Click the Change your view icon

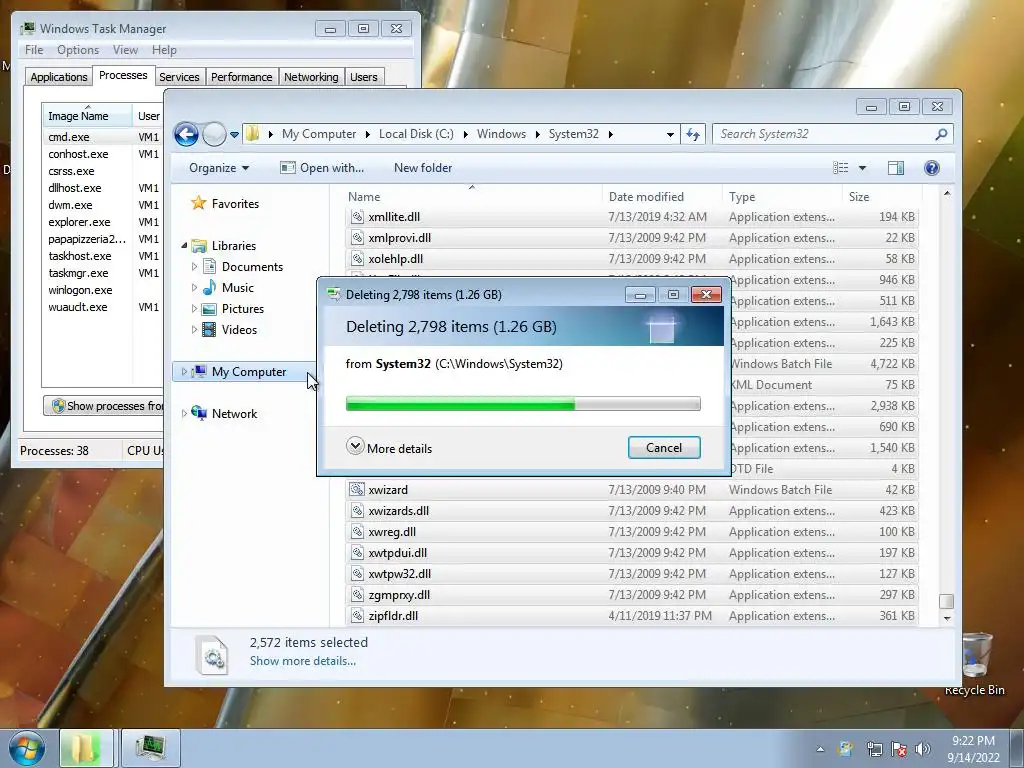840,168
